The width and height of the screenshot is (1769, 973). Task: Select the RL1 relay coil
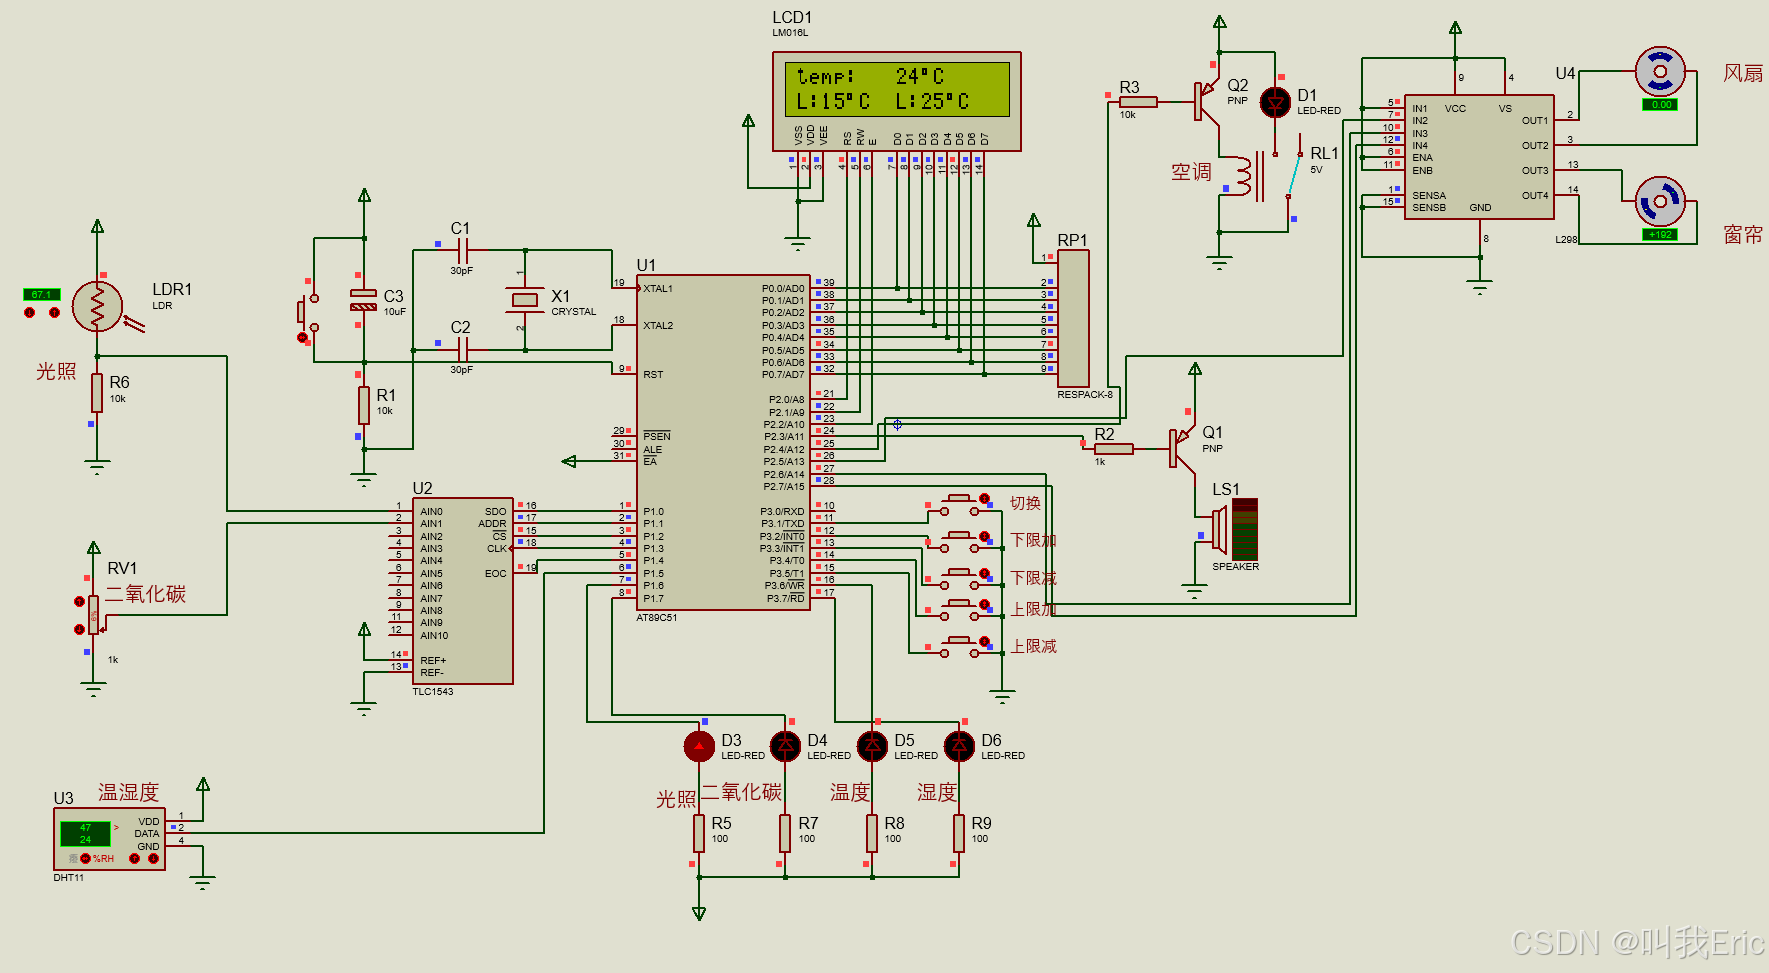[x=1243, y=177]
